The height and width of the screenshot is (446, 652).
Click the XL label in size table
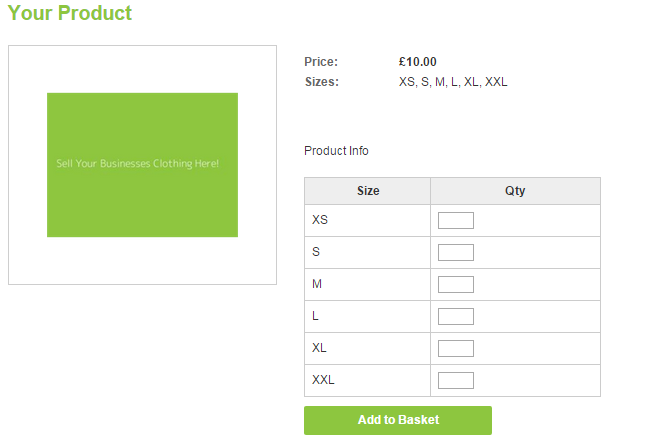click(x=320, y=348)
